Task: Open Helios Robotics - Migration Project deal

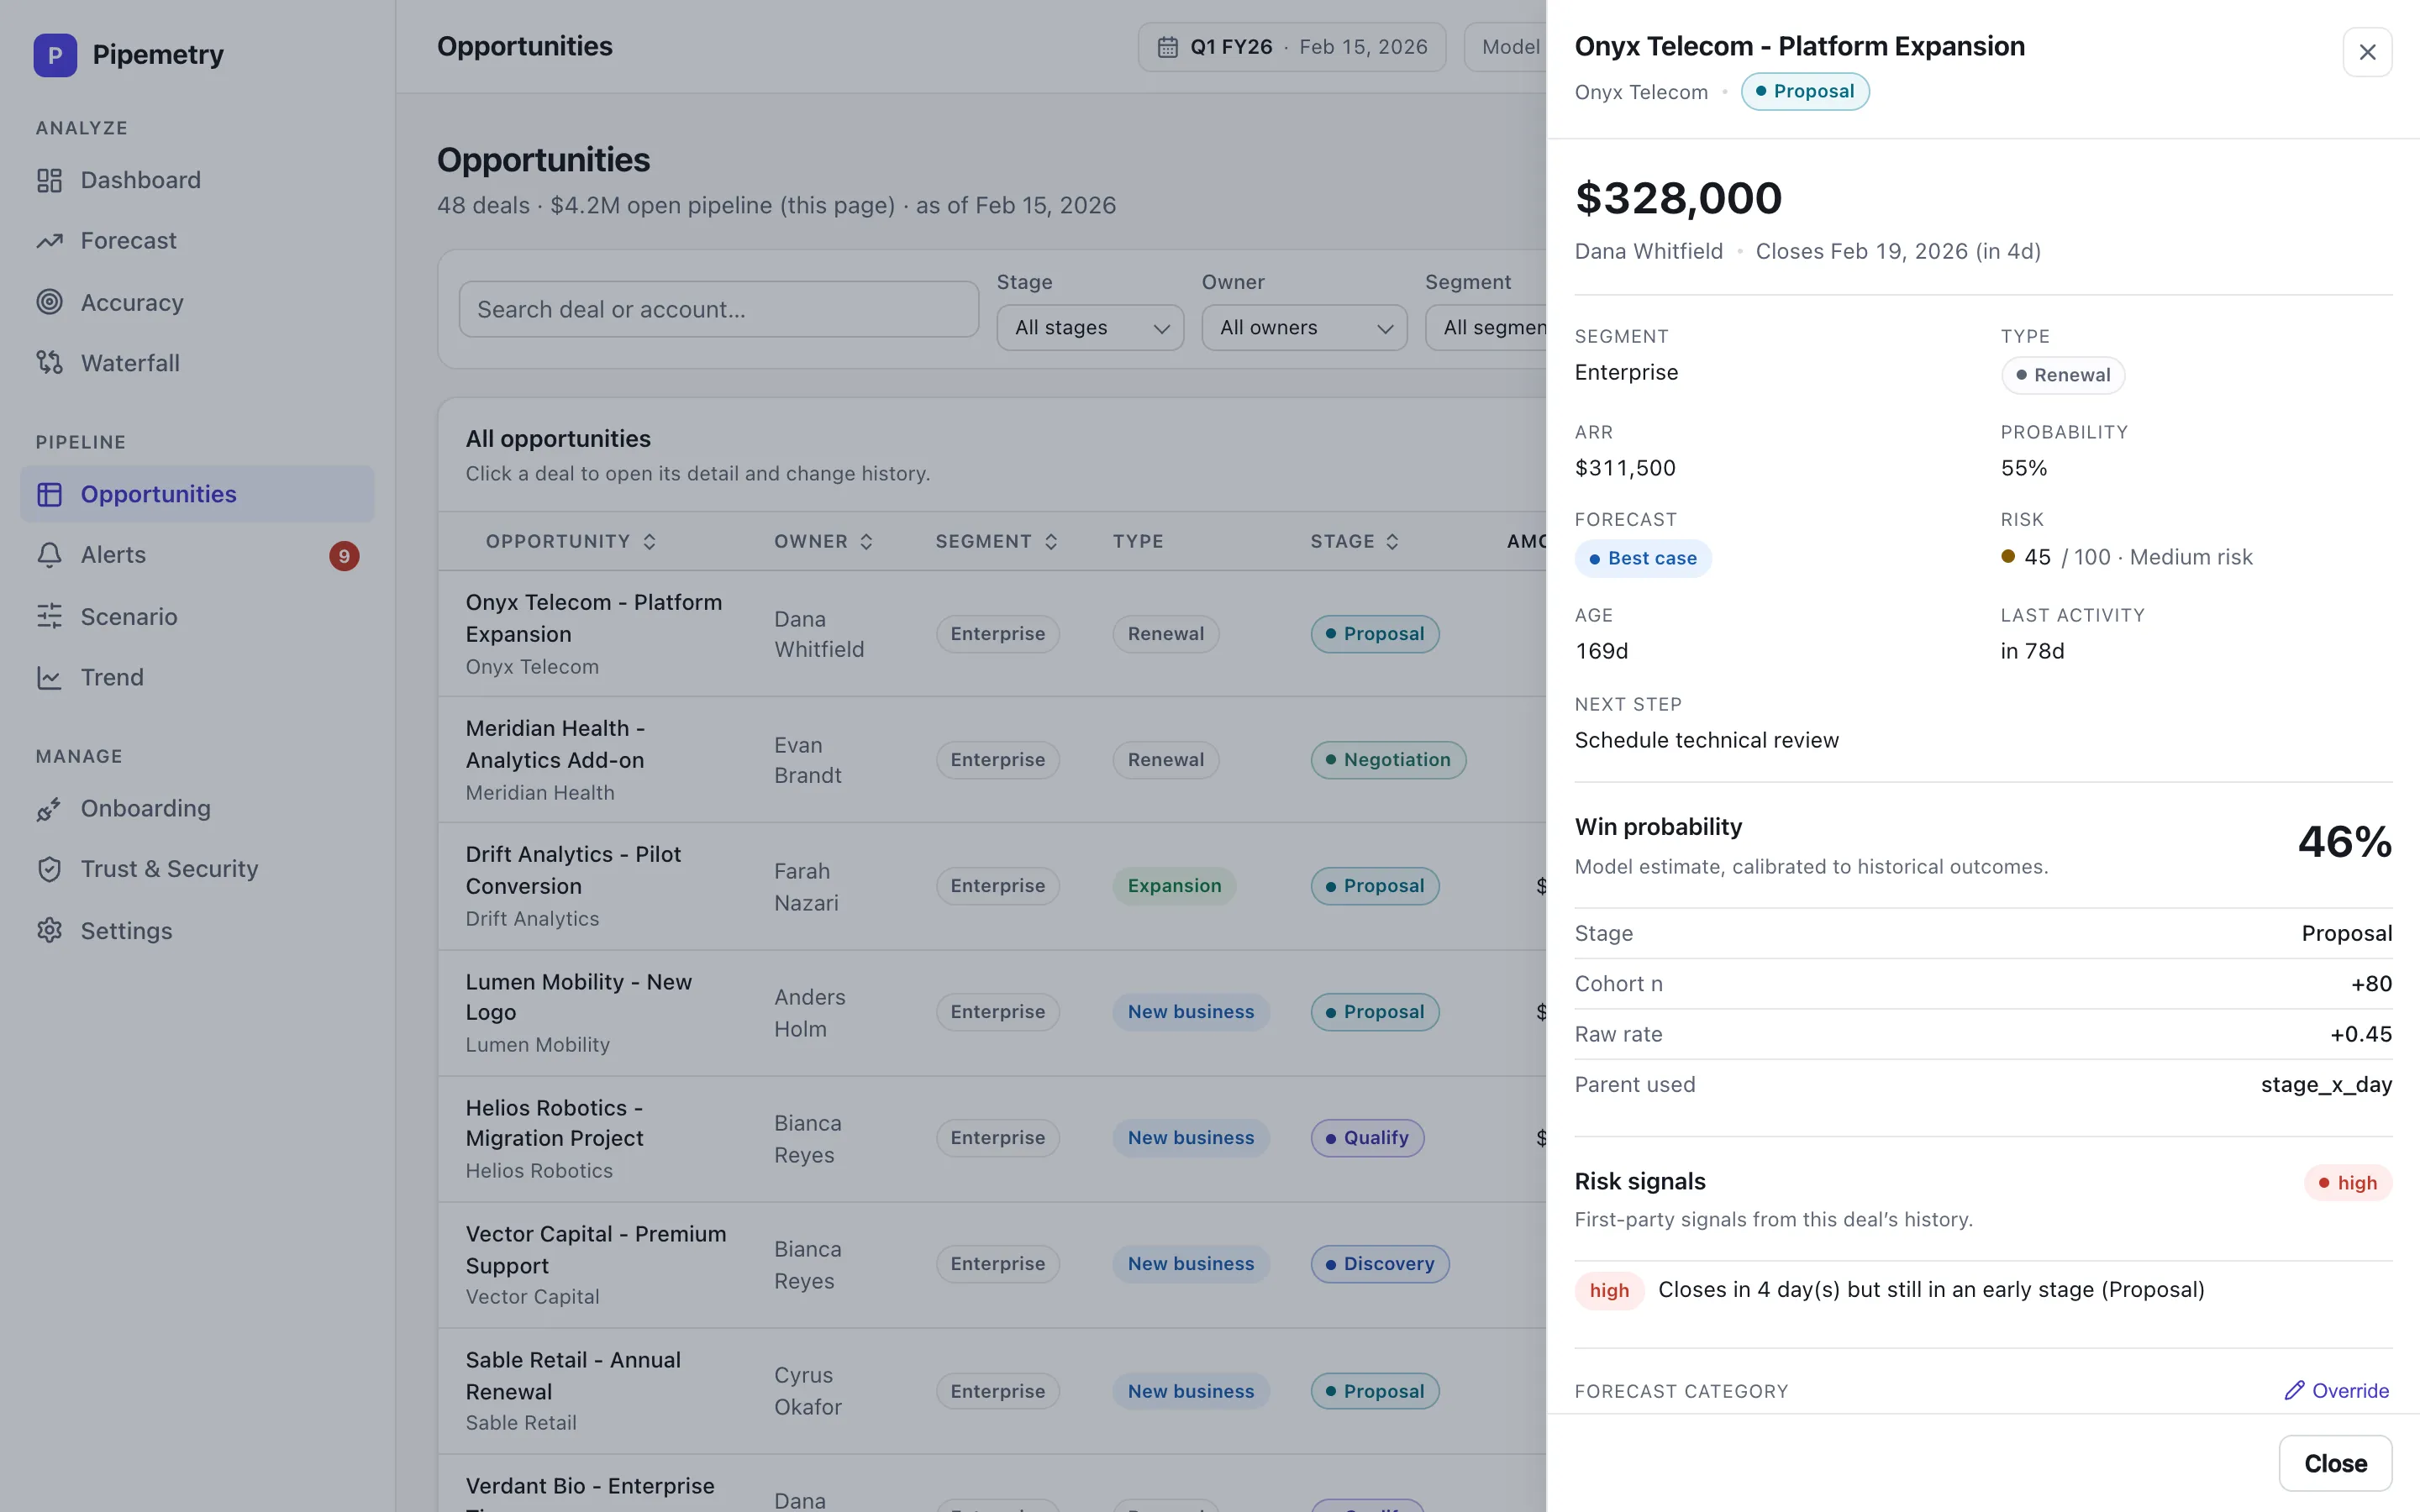Action: tap(992, 1138)
